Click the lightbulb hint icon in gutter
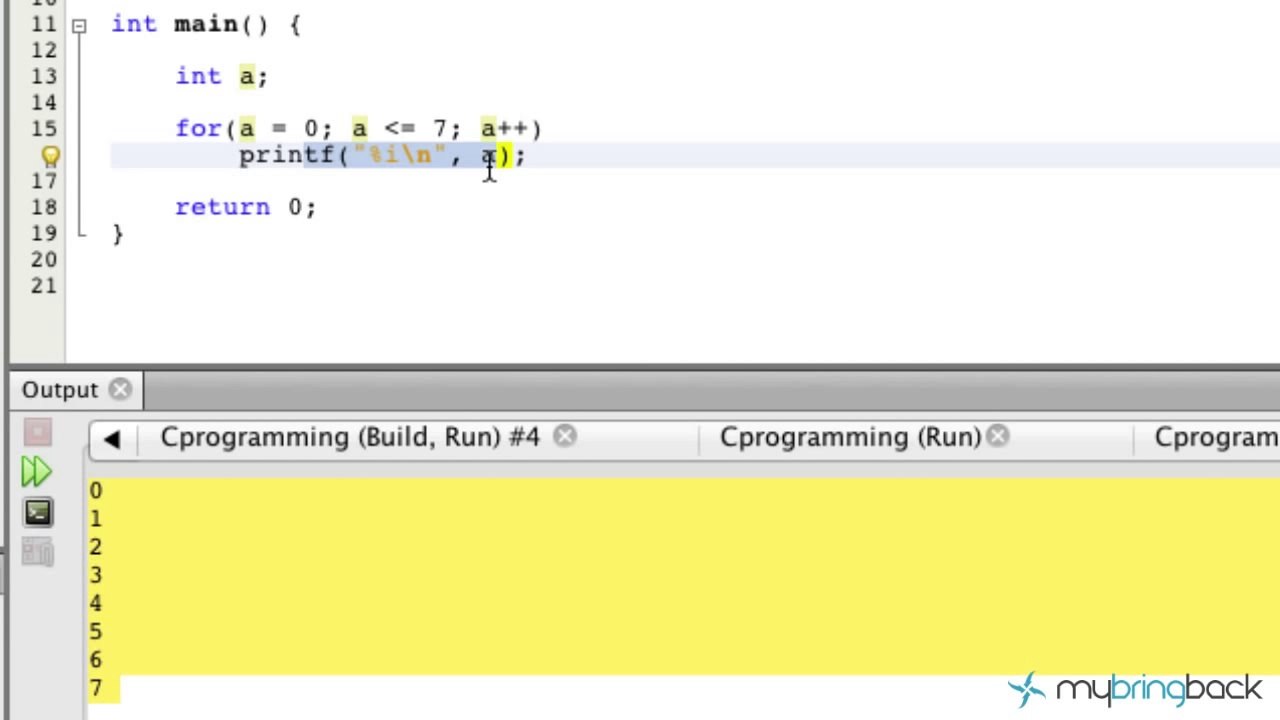1280x720 pixels. (50, 157)
